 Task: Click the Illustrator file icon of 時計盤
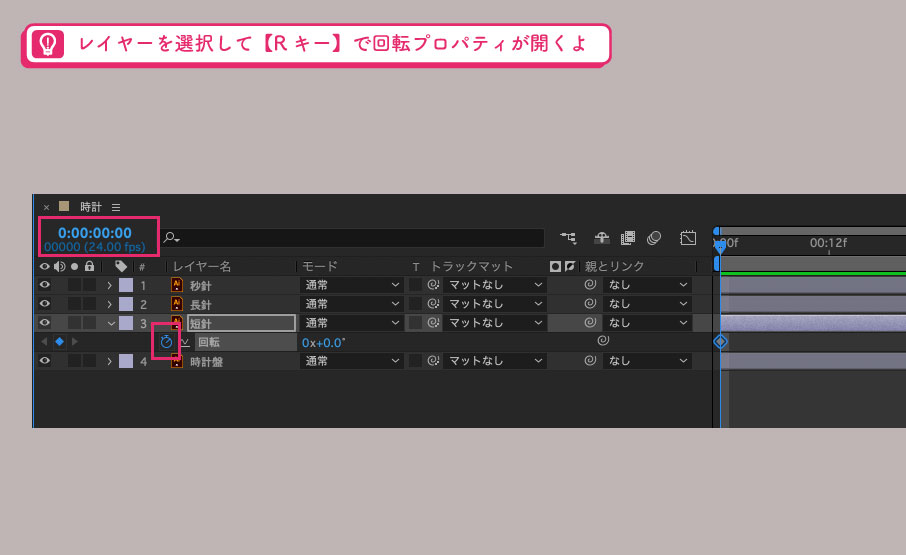177,361
